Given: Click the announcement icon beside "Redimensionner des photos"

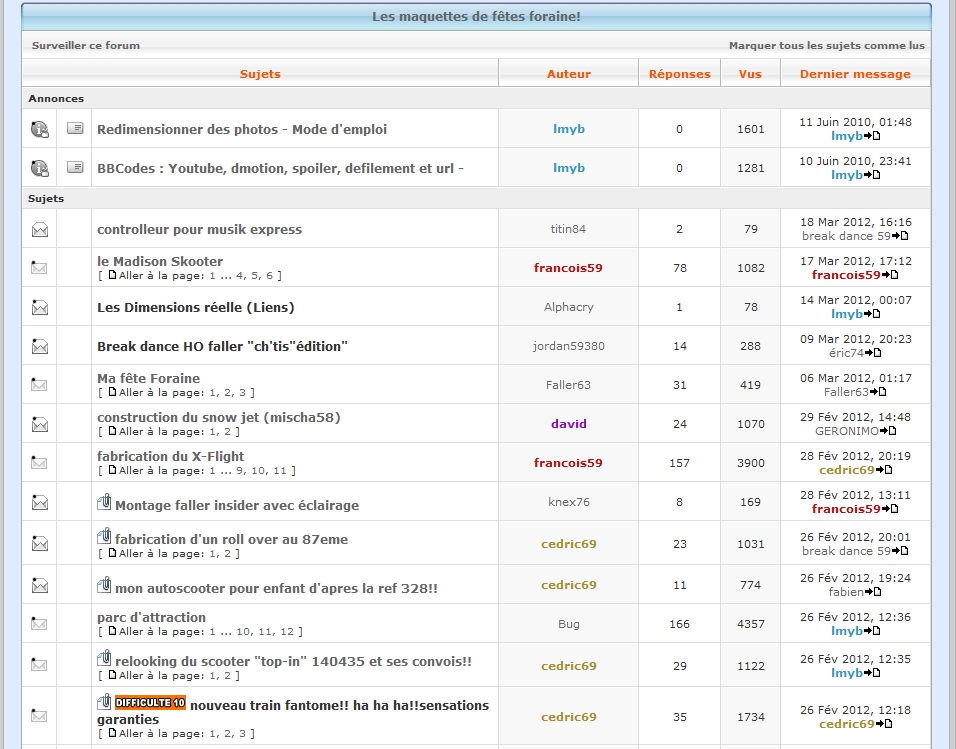Looking at the screenshot, I should tap(40, 129).
